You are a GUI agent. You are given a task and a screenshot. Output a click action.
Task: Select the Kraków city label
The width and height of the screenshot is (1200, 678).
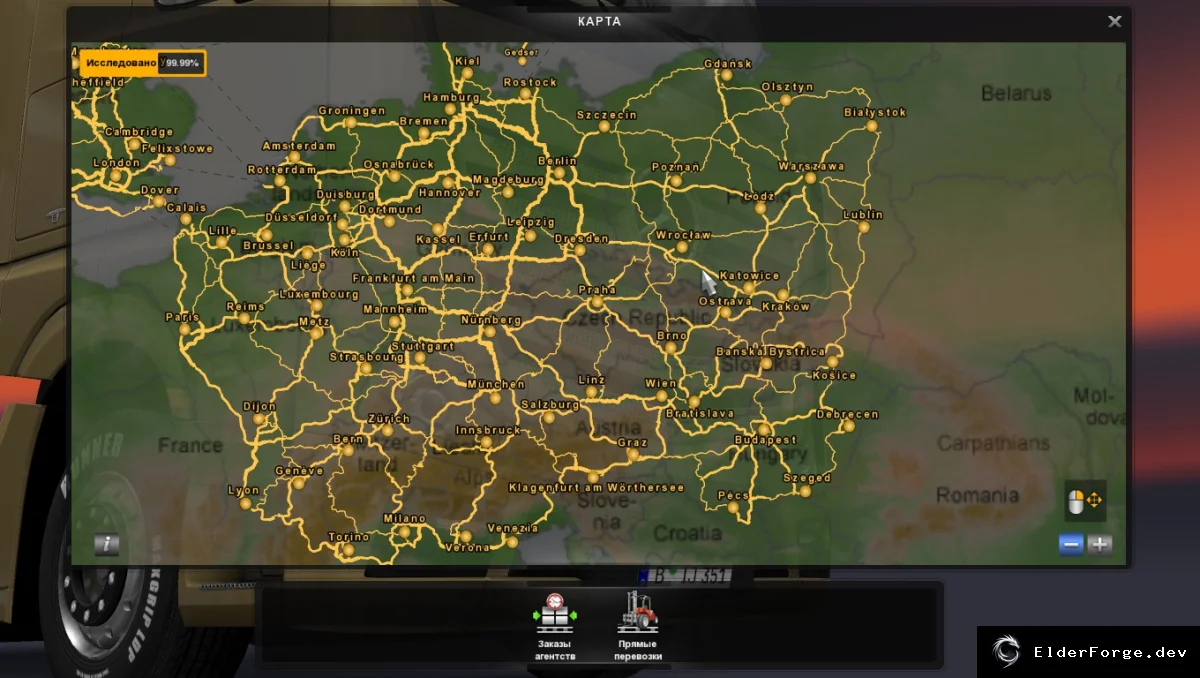coord(786,307)
